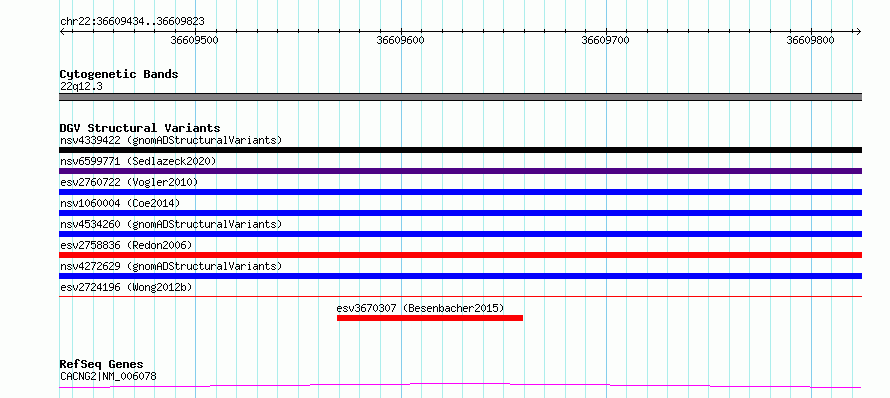Click nsv6599771 (Sedlazeck2020) label

(x=138, y=161)
